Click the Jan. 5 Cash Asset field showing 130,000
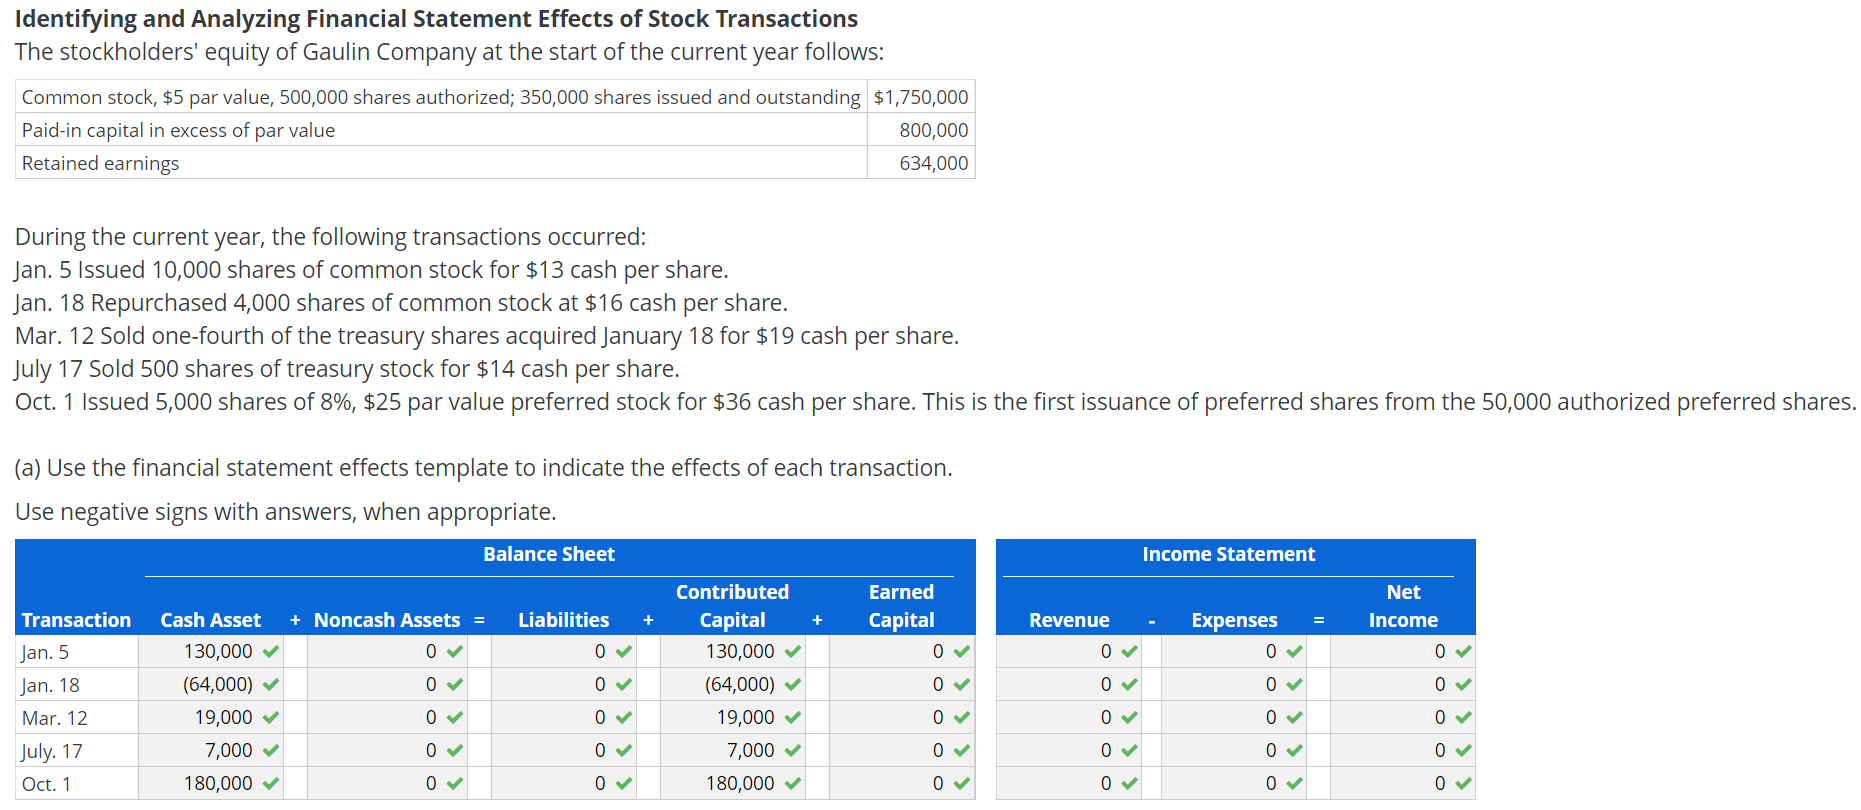The image size is (1861, 810). click(x=211, y=651)
